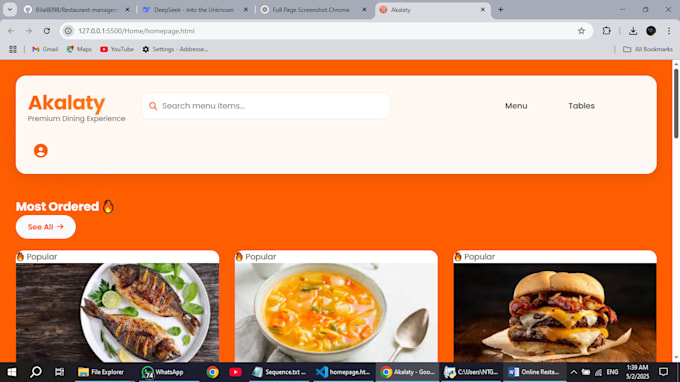Switch to the C:\Users taskbar window
Viewport: 680px width, 382px height.
tap(471, 372)
